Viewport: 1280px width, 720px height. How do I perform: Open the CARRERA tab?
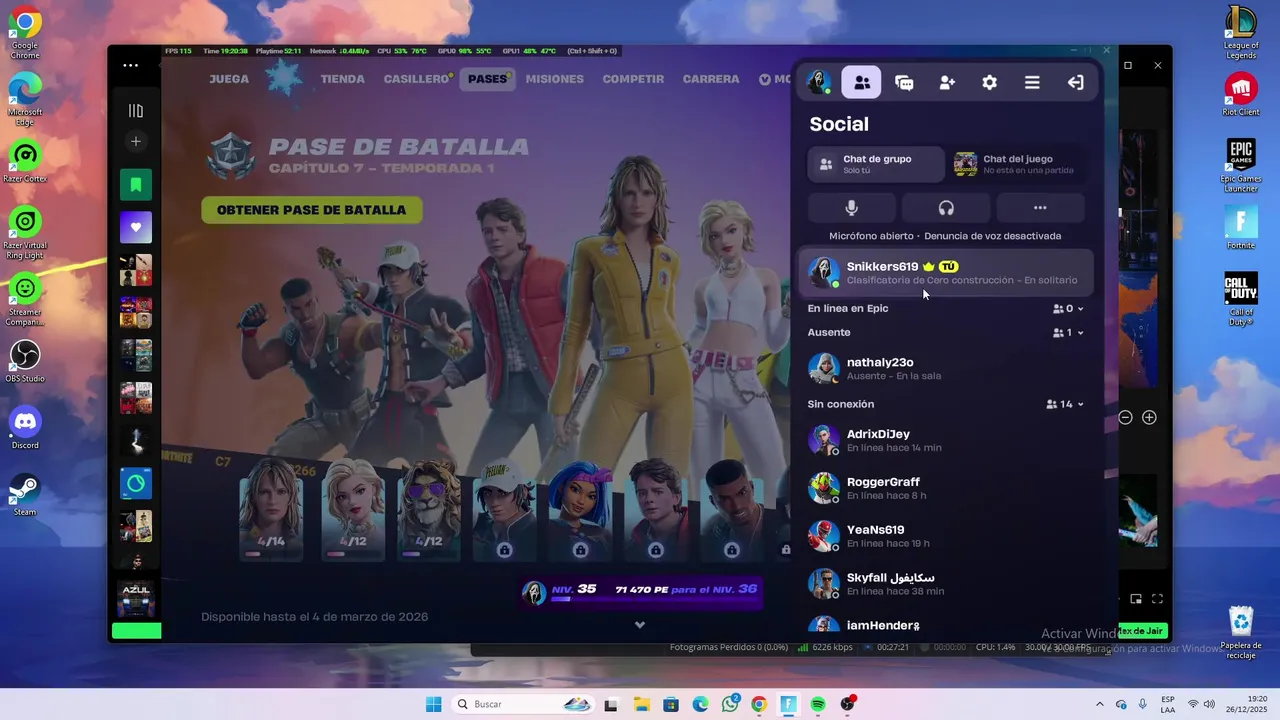(711, 79)
